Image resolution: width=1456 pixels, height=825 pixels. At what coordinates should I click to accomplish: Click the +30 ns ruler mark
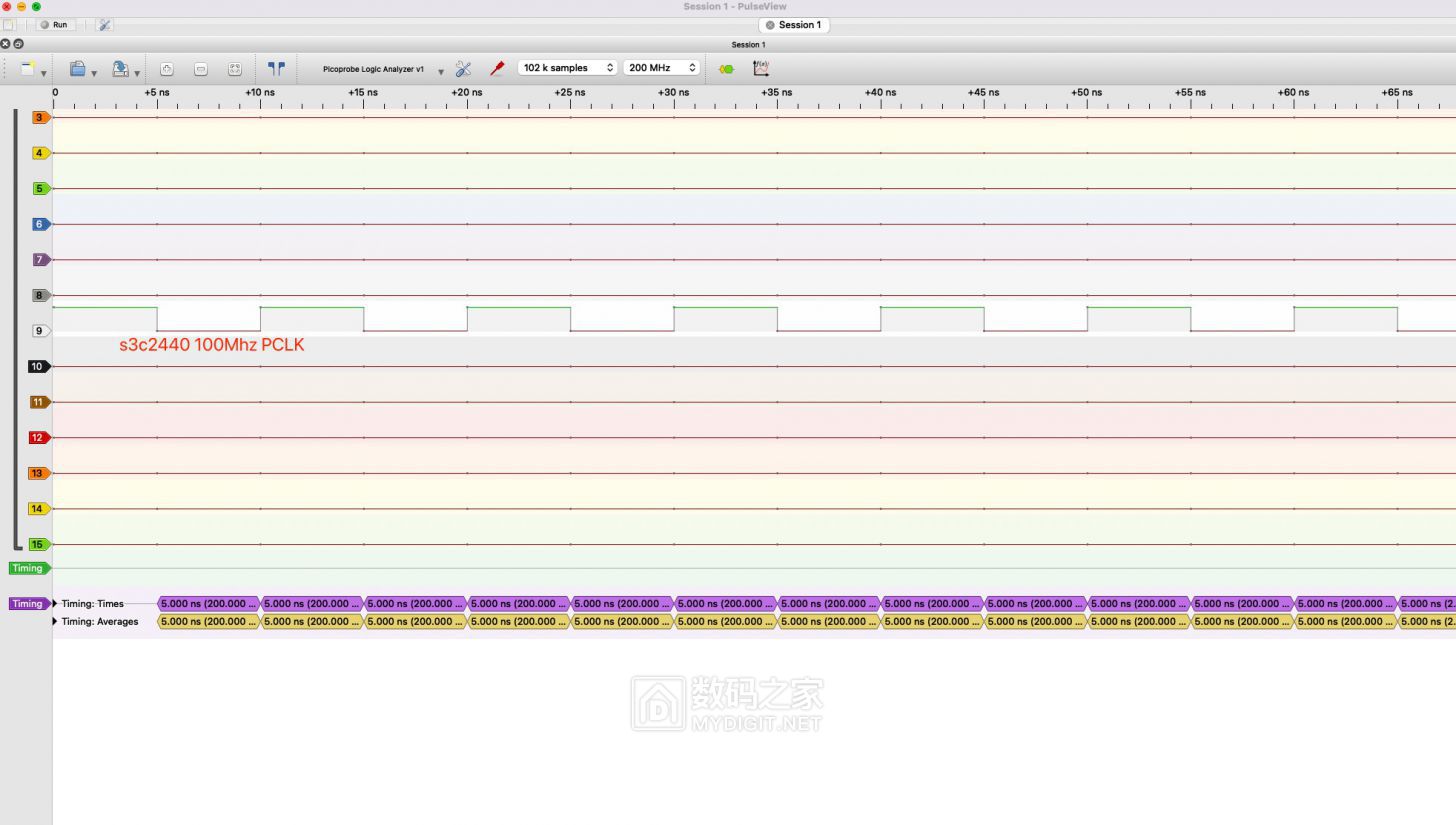click(673, 92)
